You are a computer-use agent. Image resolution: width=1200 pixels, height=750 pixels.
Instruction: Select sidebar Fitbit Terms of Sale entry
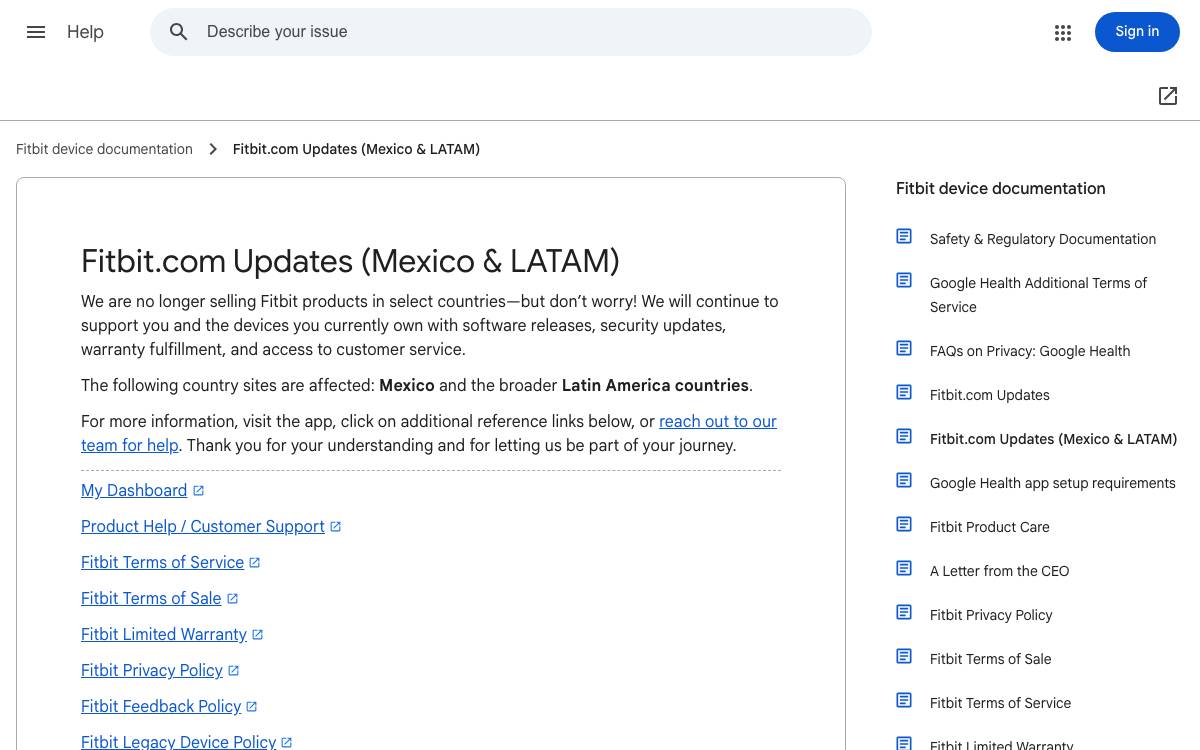(x=991, y=659)
